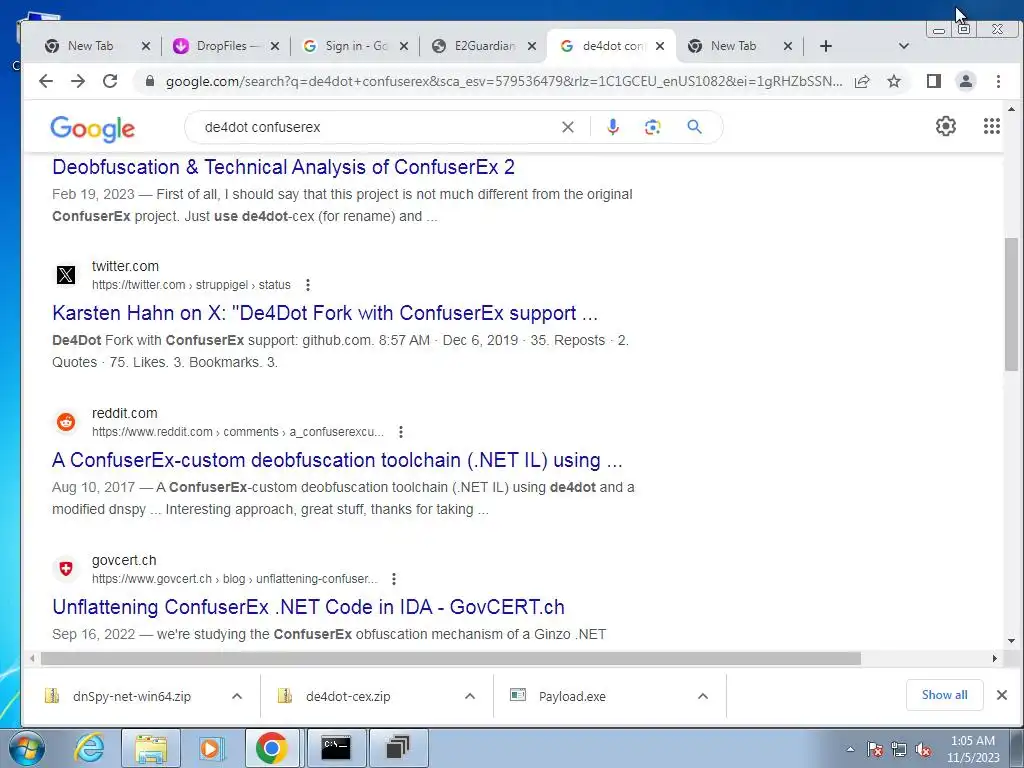Open a new tab with plus button
Viewport: 1024px width, 768px height.
coord(825,46)
